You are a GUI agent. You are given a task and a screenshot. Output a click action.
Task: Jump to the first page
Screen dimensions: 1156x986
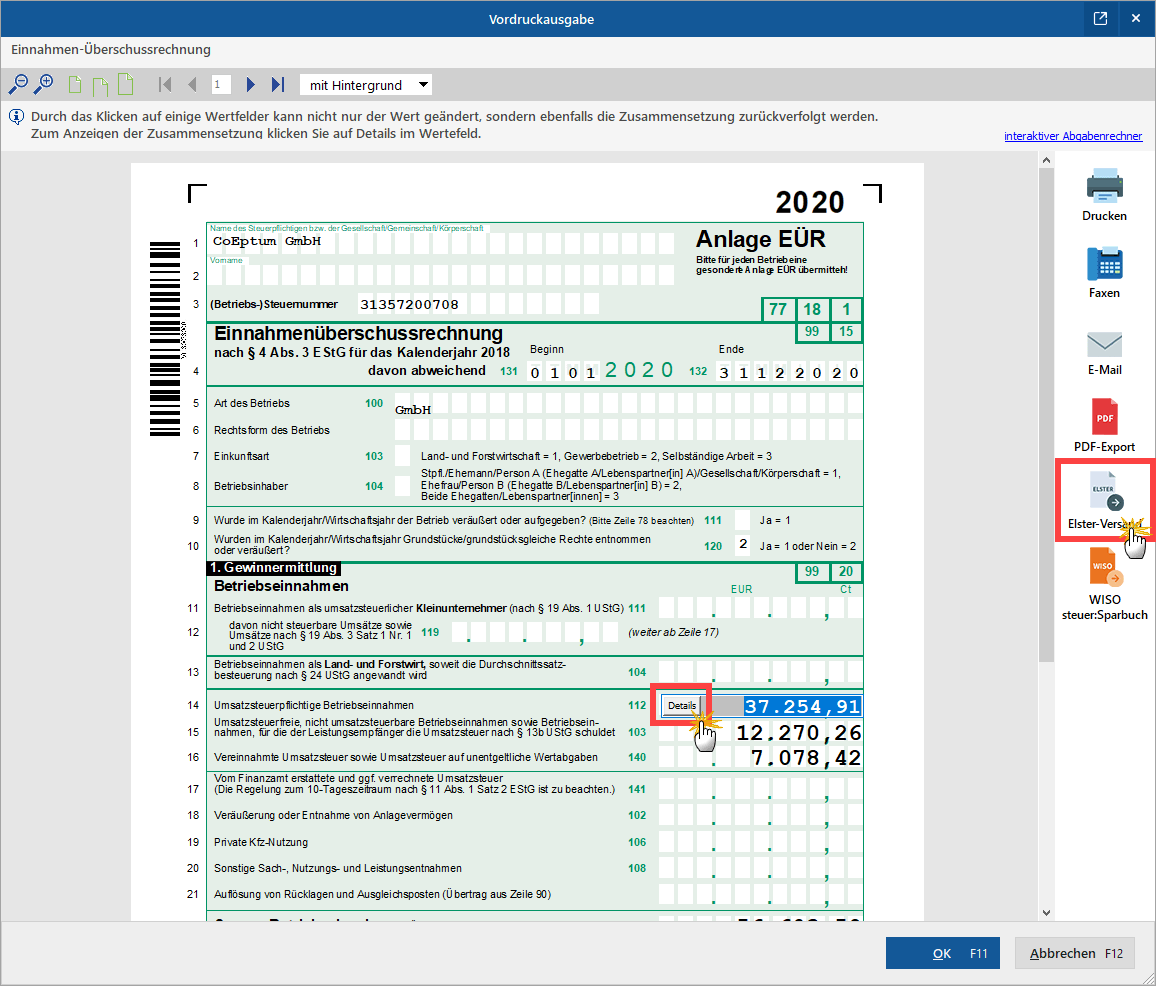(165, 85)
